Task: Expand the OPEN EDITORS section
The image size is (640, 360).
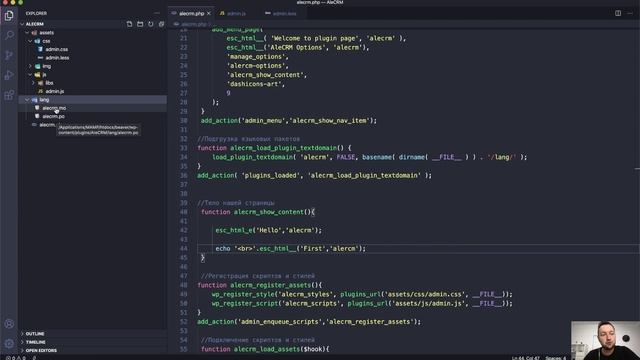Action: point(41,351)
